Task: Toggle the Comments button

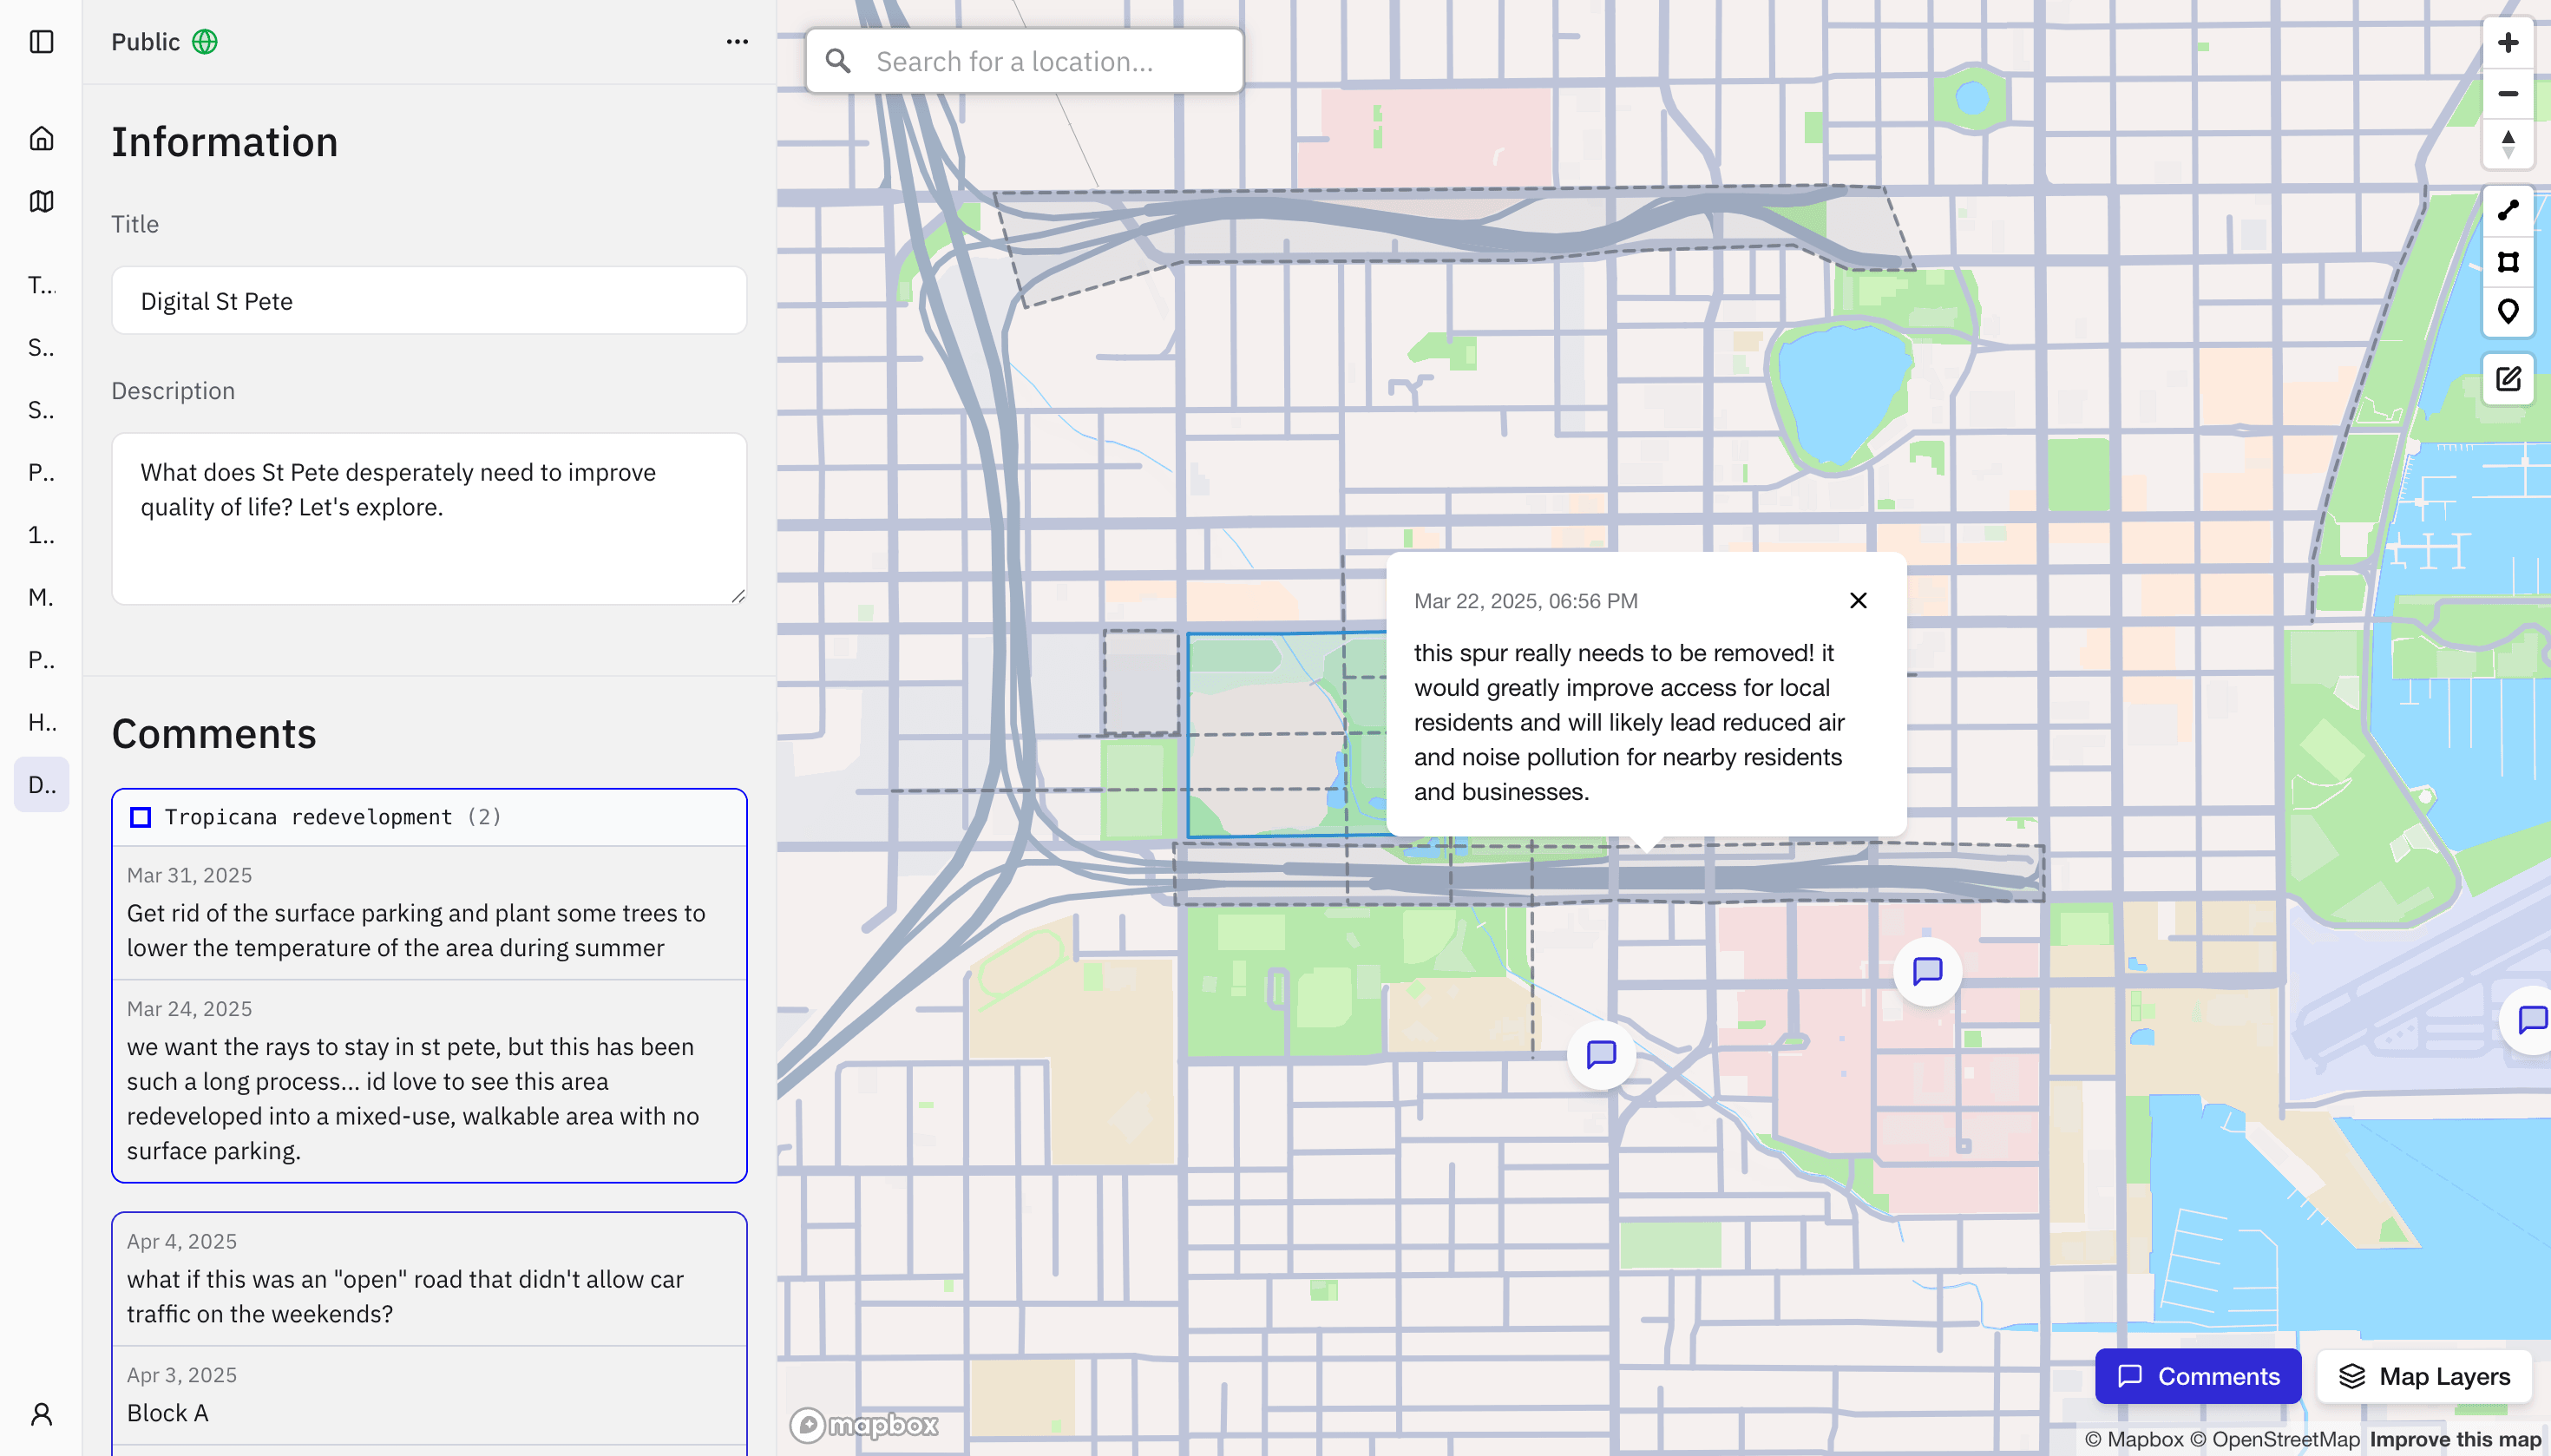Action: coord(2197,1376)
